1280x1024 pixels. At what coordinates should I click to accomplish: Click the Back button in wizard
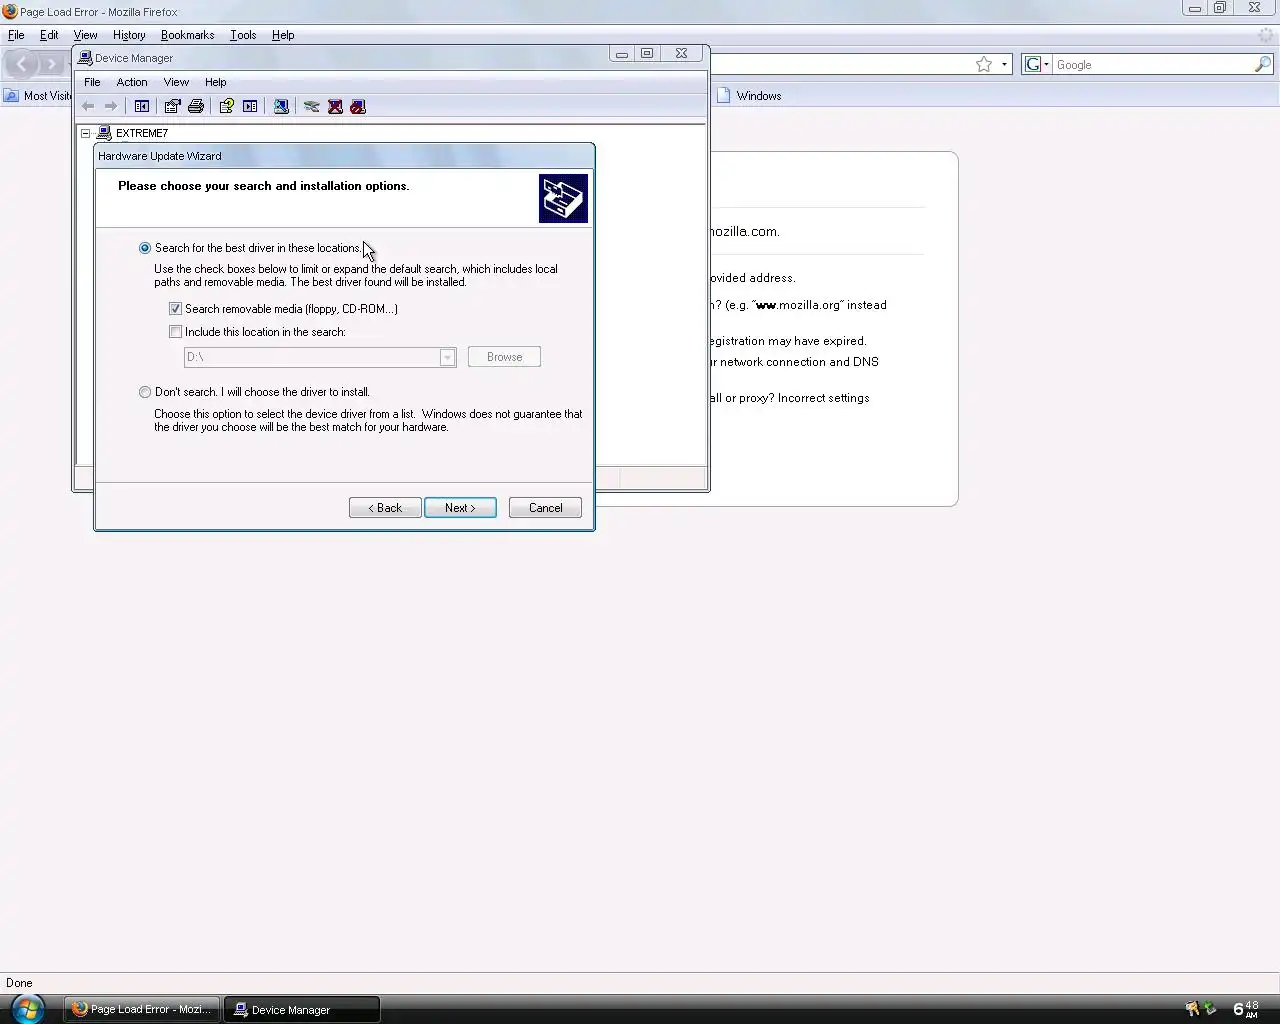[x=385, y=508]
